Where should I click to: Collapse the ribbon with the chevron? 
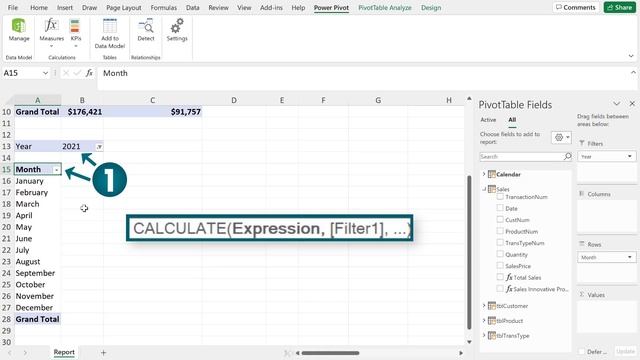coord(631,56)
